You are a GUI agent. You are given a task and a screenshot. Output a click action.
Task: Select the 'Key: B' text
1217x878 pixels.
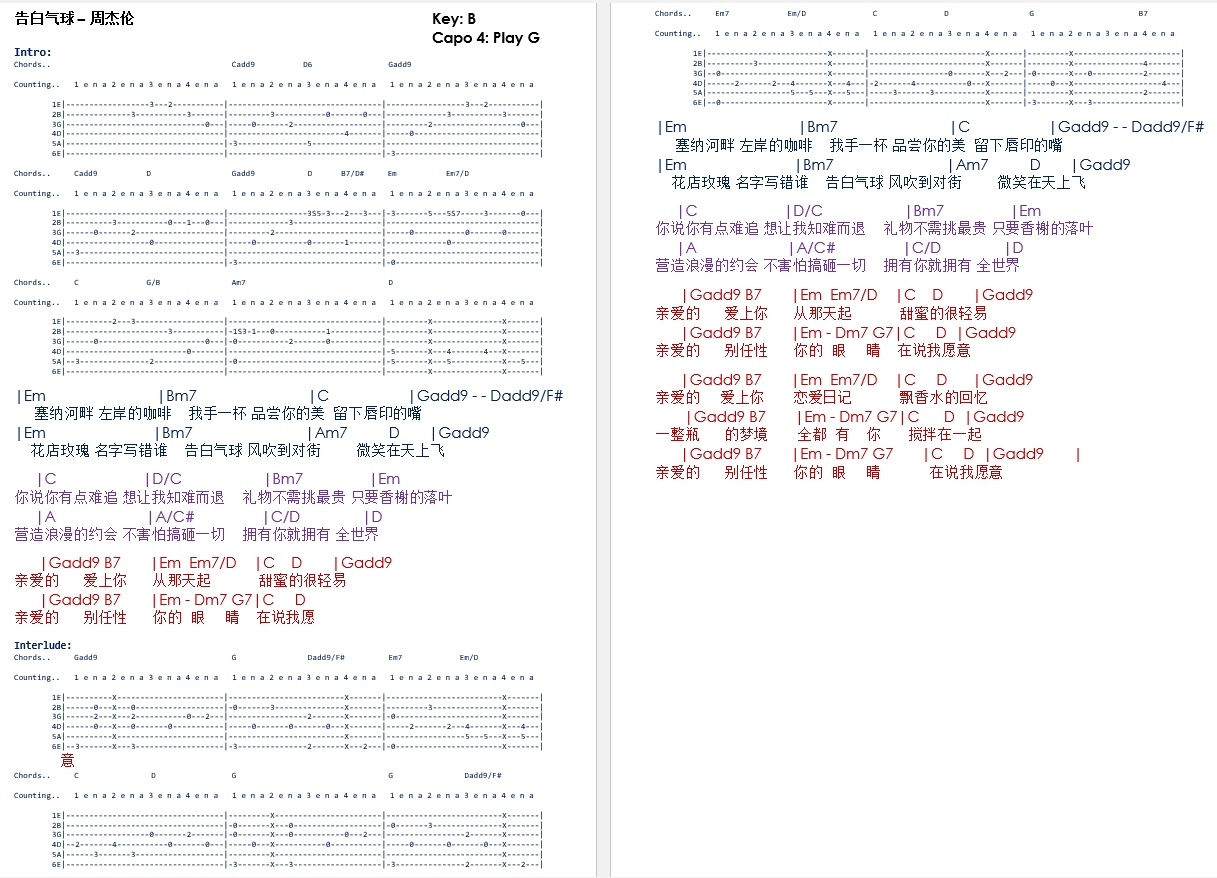[454, 19]
